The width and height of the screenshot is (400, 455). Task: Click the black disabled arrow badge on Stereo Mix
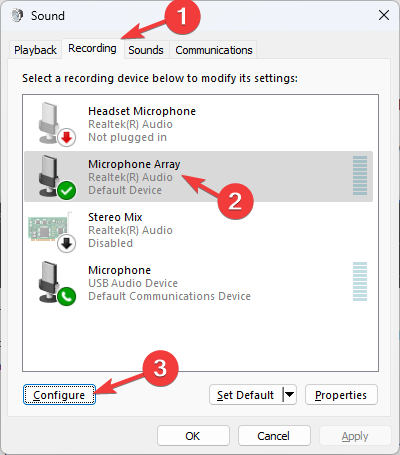point(67,244)
